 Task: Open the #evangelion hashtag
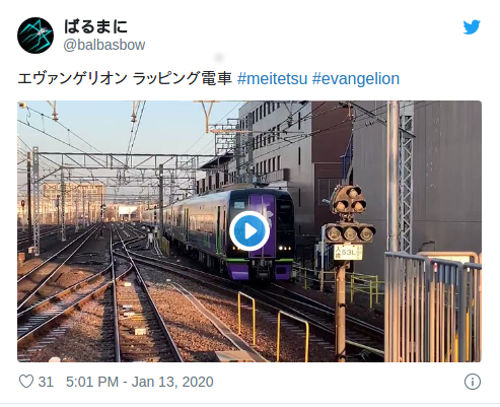pyautogui.click(x=356, y=79)
